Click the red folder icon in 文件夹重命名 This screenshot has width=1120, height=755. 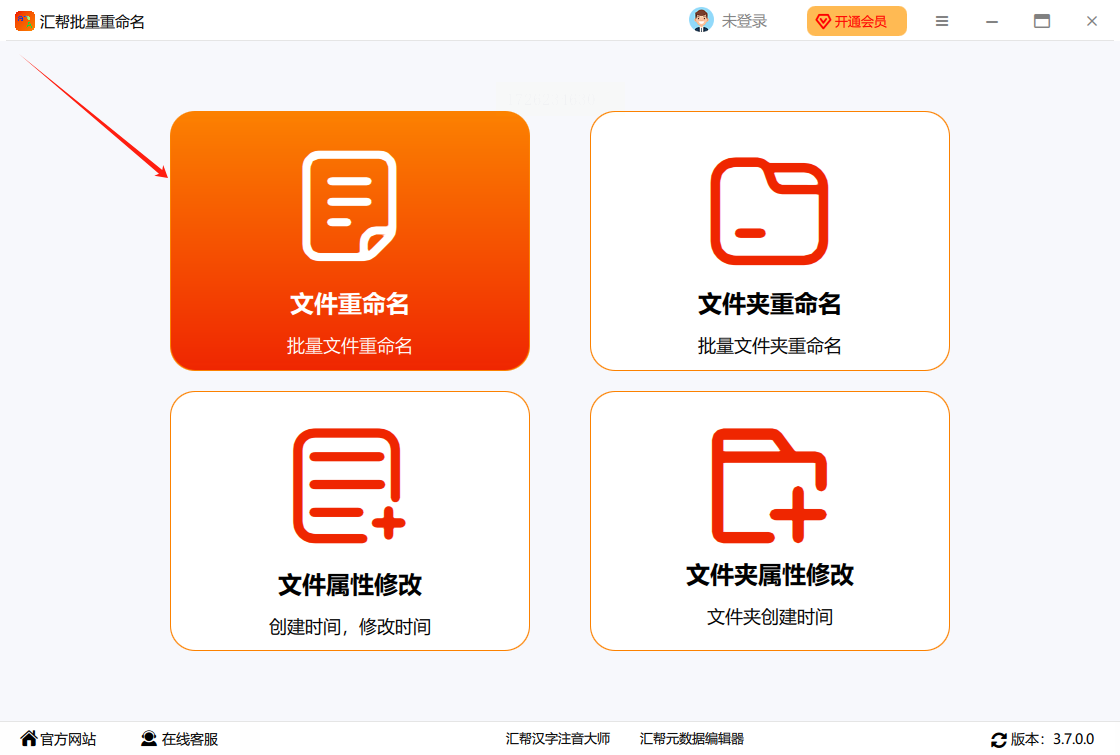click(x=769, y=211)
